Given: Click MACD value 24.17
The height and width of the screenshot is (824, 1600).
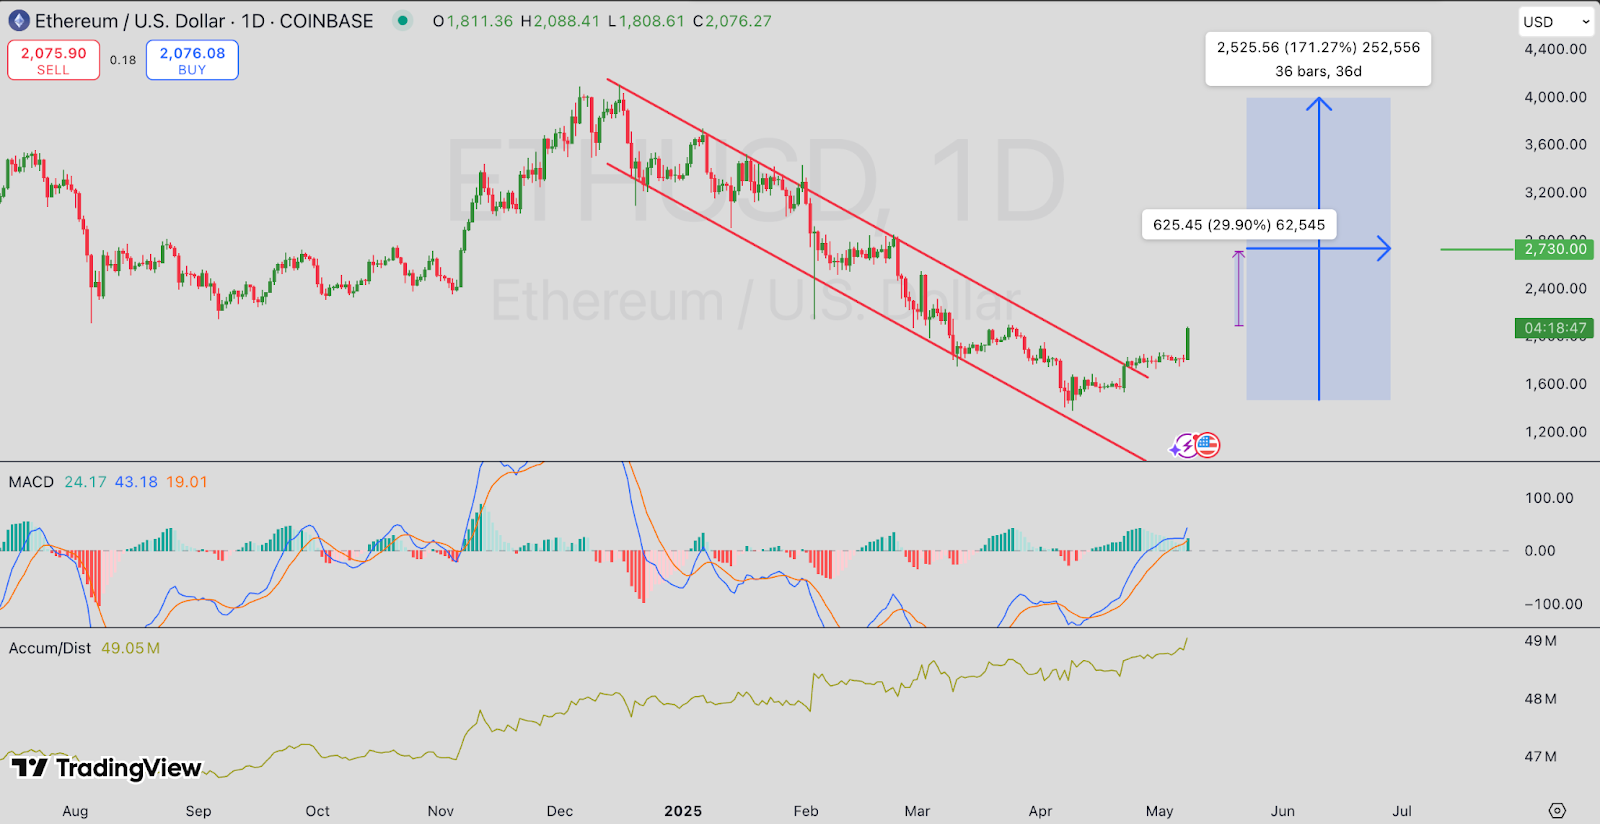Looking at the screenshot, I should point(85,482).
